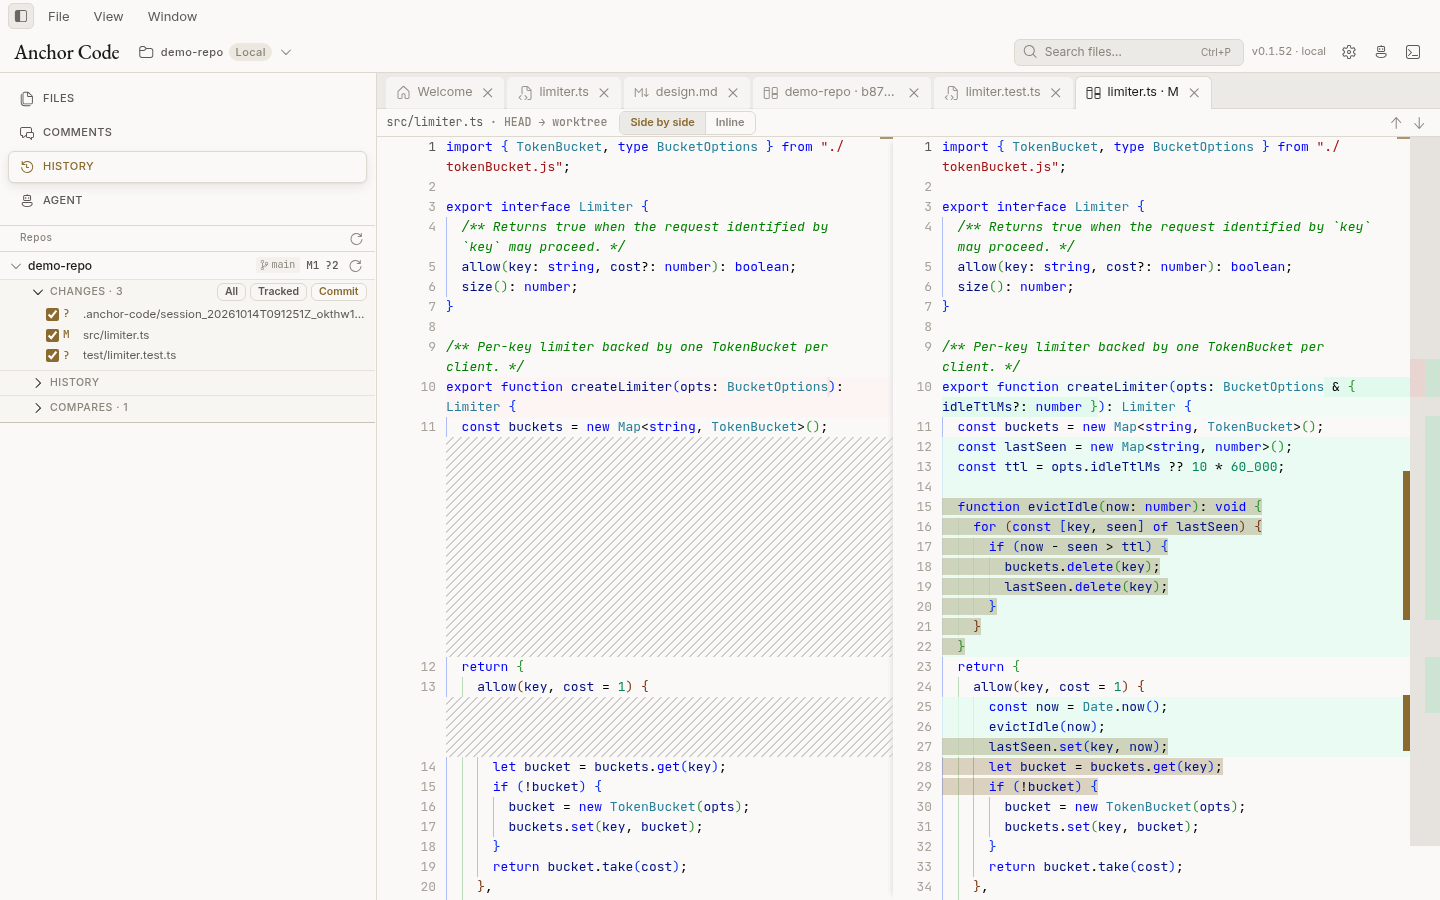1440x900 pixels.
Task: Switch to the design.md tab
Action: [x=685, y=92]
